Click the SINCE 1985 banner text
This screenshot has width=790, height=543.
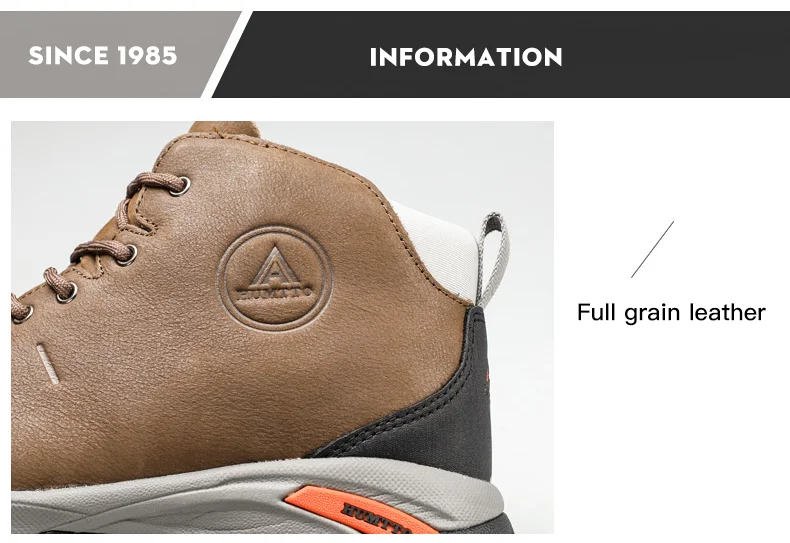coord(103,55)
